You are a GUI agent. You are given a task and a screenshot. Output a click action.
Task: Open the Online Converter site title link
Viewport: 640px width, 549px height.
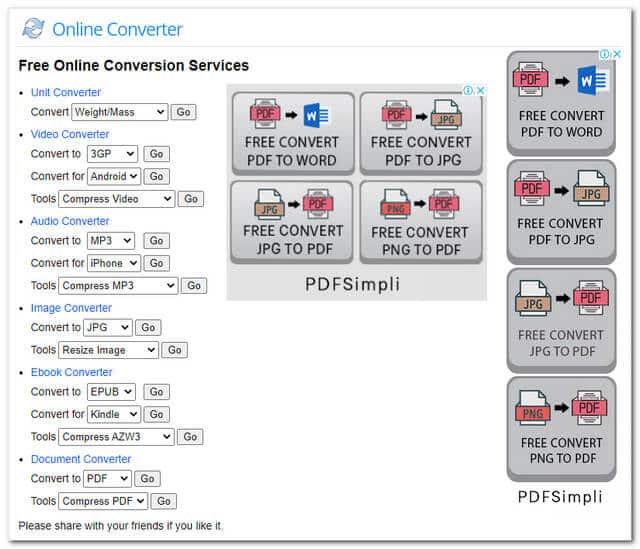117,29
